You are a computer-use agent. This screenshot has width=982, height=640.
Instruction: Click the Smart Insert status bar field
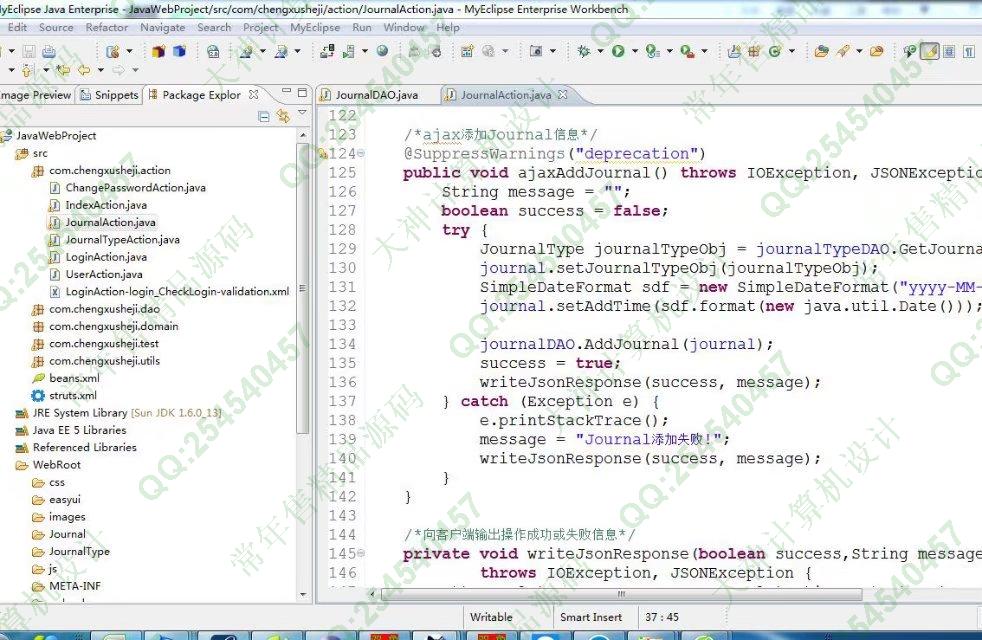591,617
